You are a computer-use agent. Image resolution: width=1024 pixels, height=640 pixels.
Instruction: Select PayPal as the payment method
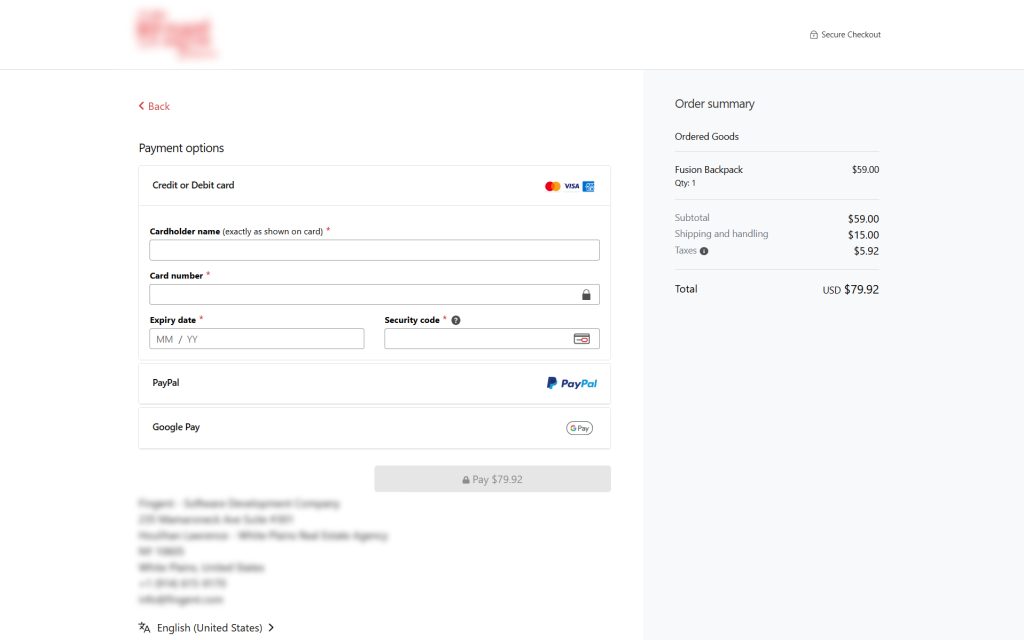pos(374,382)
